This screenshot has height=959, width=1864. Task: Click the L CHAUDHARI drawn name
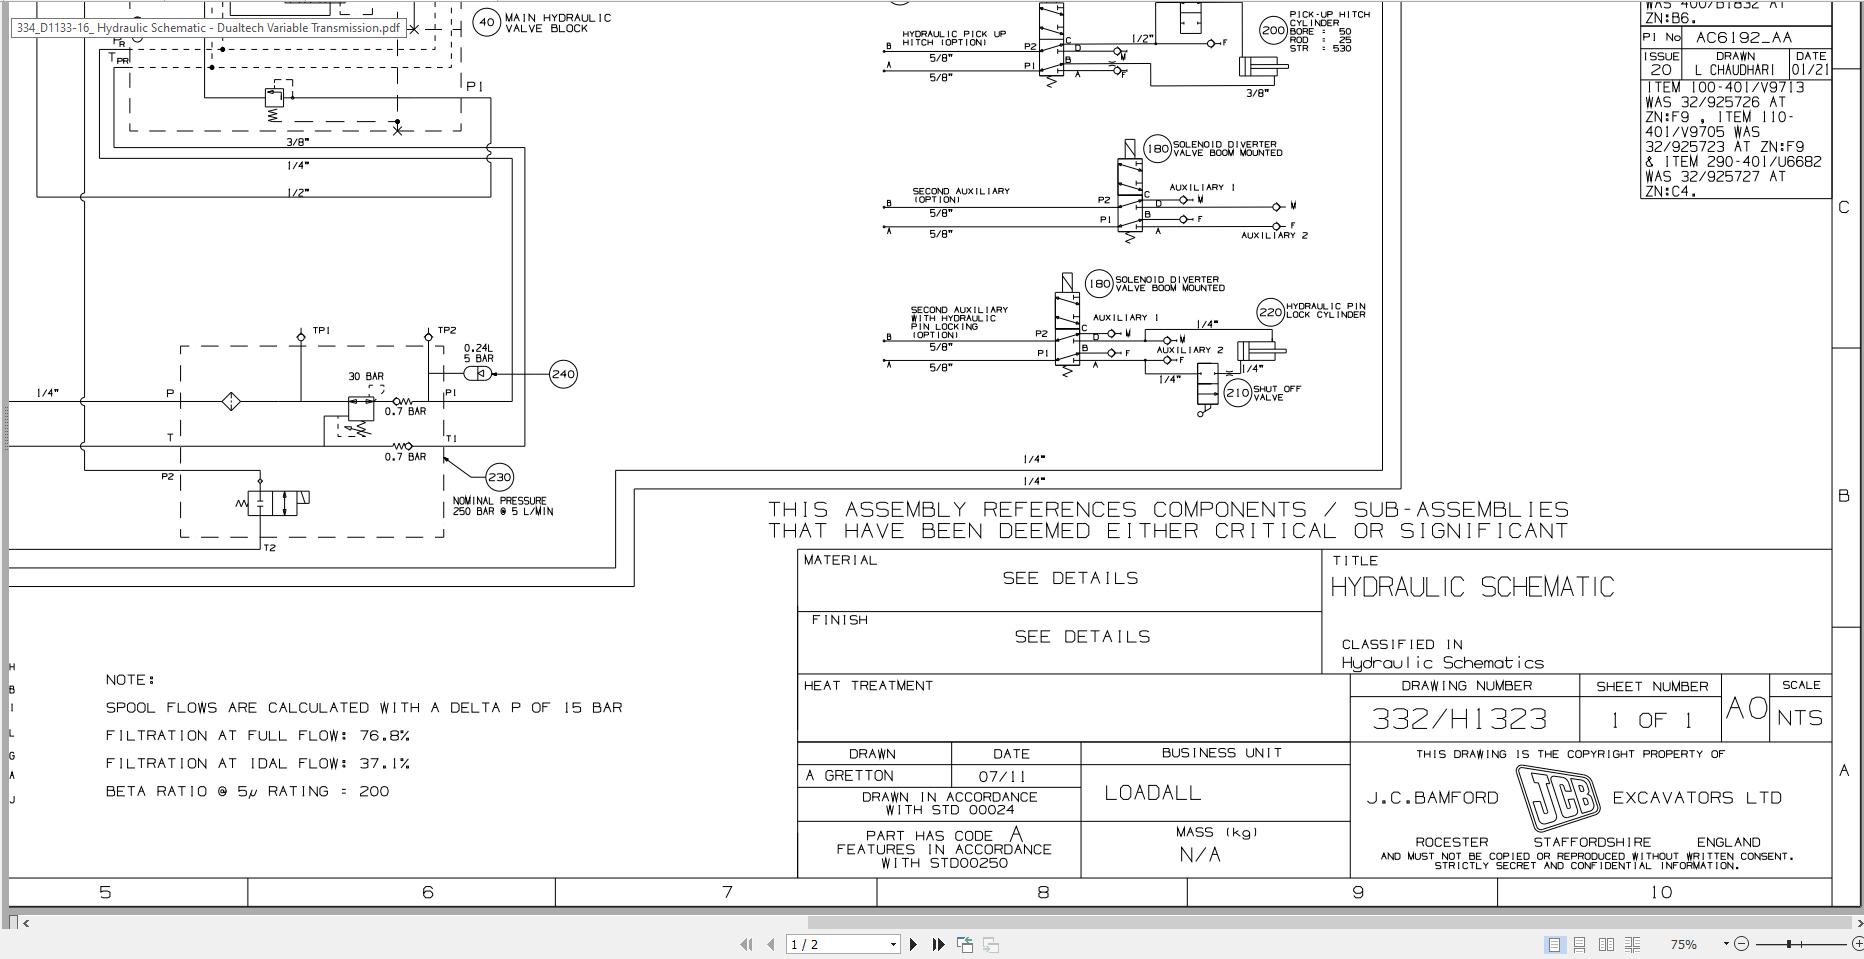(x=1735, y=70)
